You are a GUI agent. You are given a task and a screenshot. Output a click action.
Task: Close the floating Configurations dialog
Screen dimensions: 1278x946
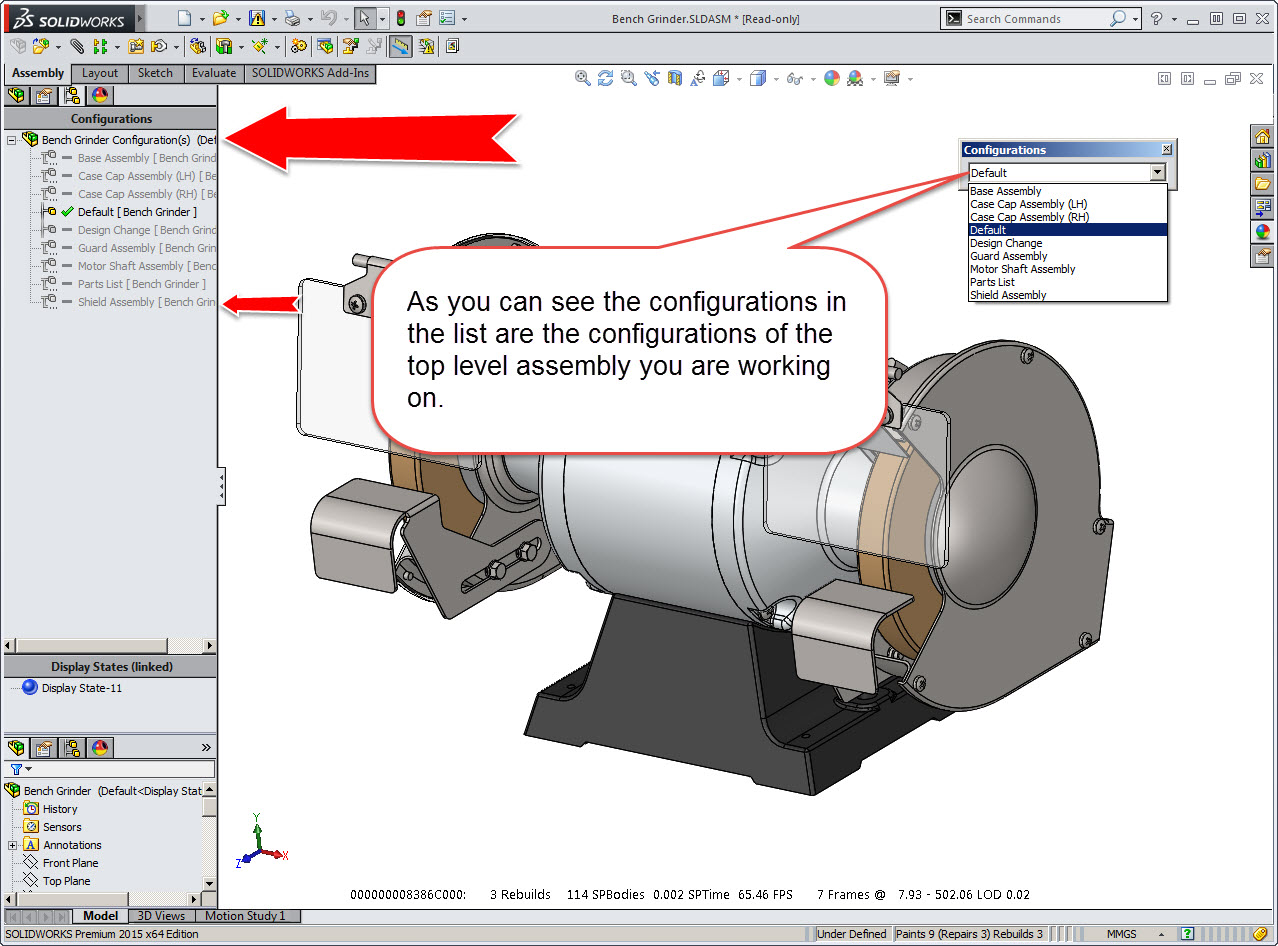pyautogui.click(x=1166, y=149)
